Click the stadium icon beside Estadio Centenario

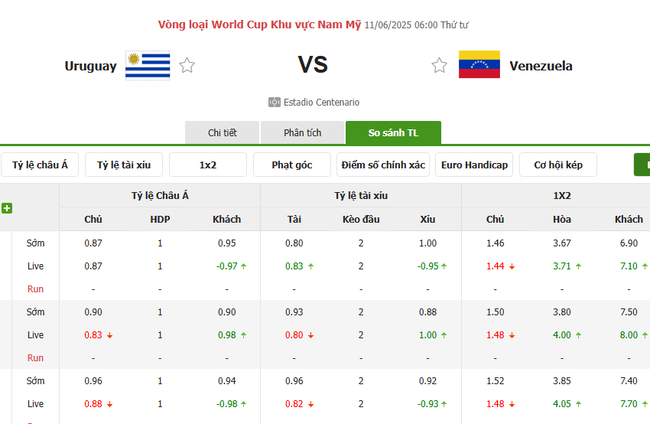click(274, 102)
